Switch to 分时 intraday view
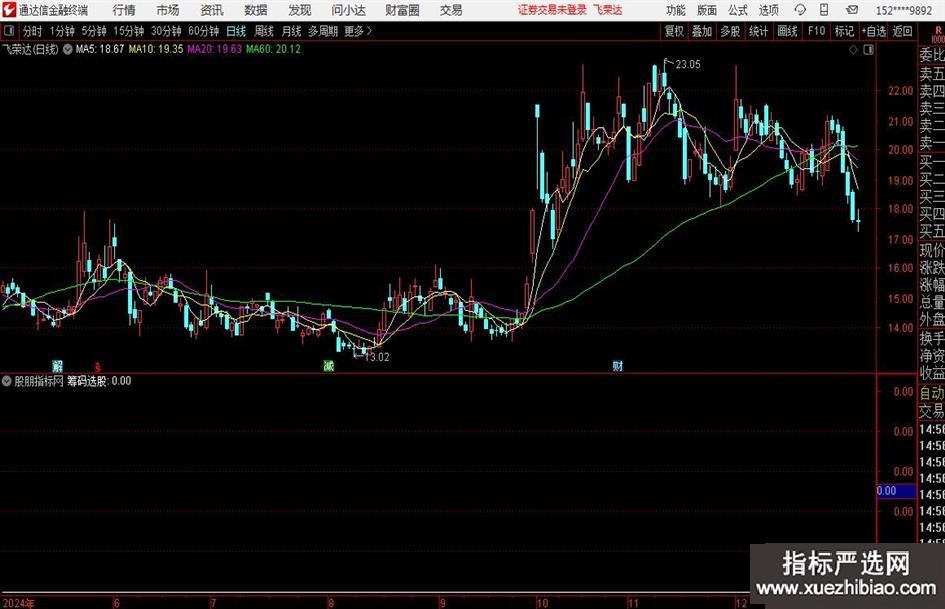This screenshot has width=945, height=609. pyautogui.click(x=32, y=31)
